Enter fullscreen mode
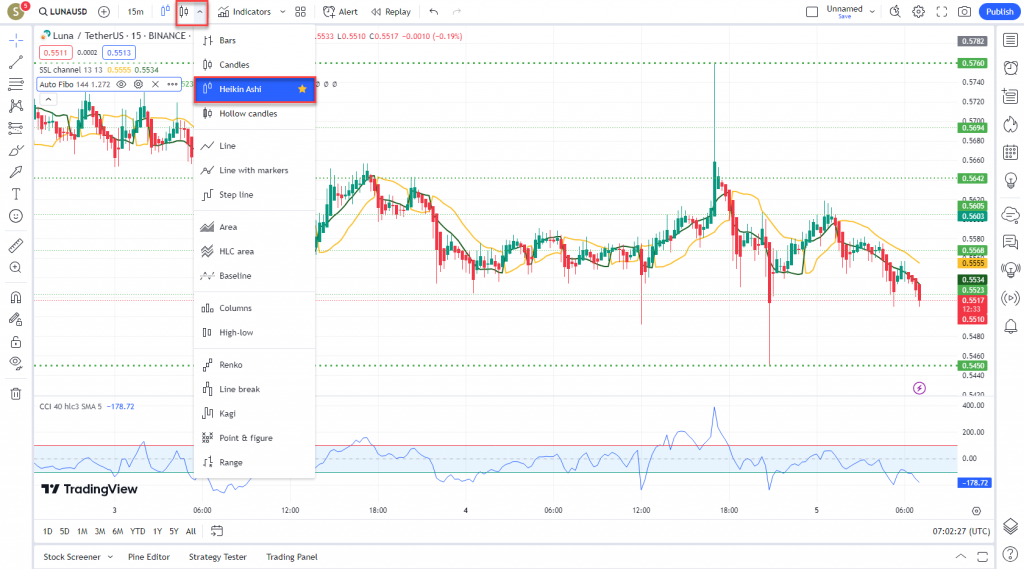This screenshot has height=569, width=1024. [941, 12]
